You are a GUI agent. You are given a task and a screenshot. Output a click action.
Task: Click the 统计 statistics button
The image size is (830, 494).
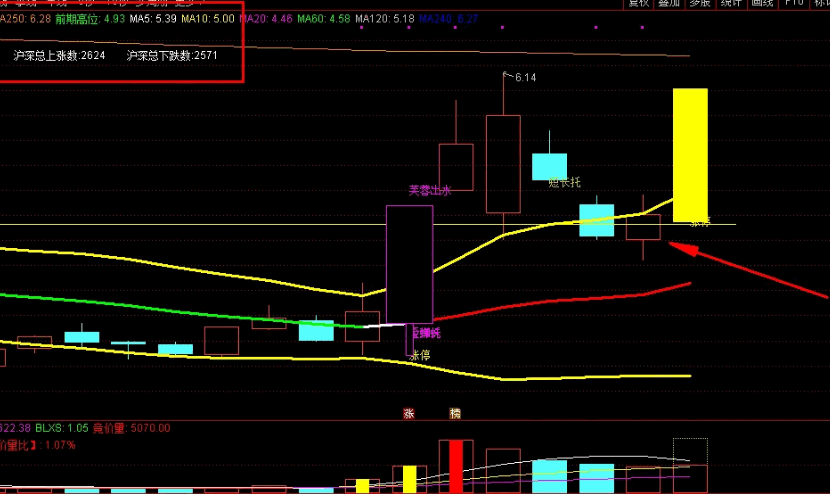[x=730, y=4]
